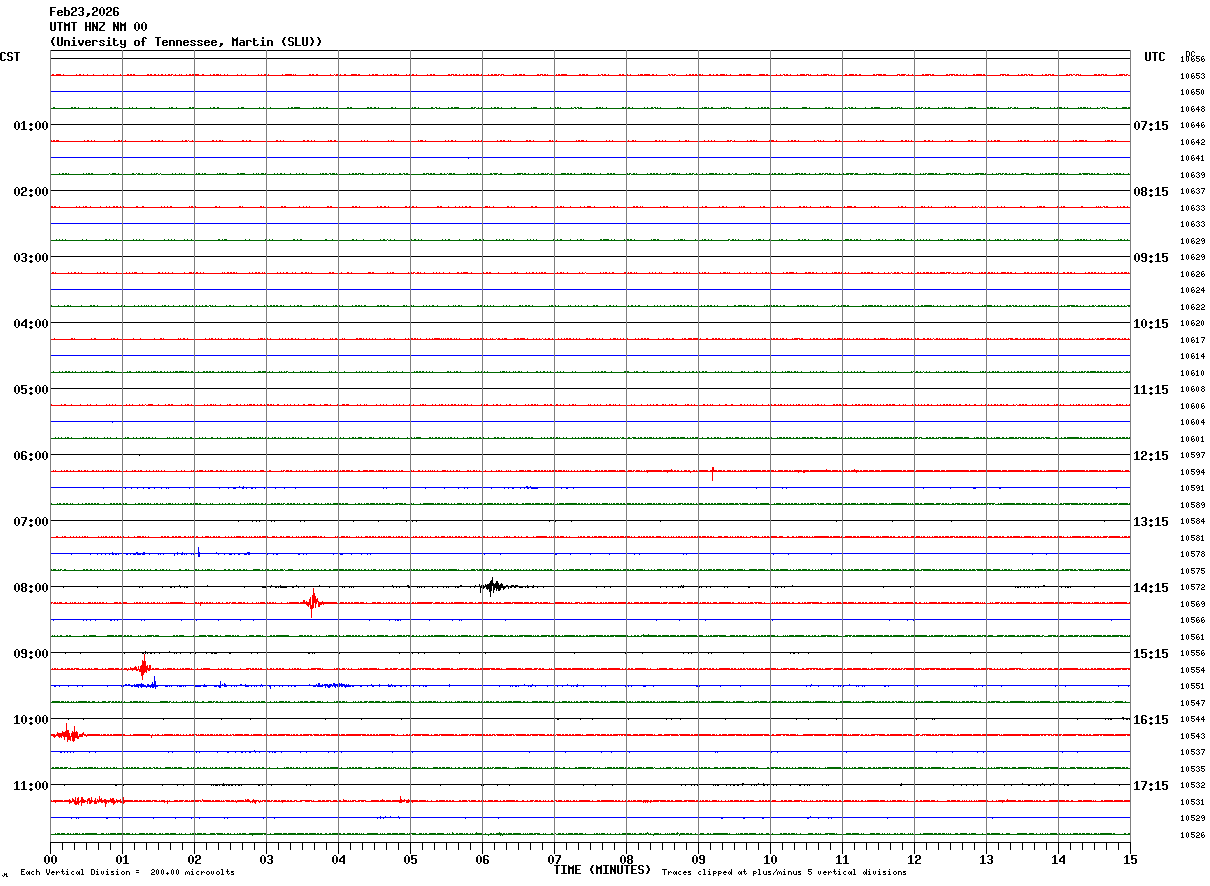This screenshot has height=886, width=1210.
Task: Select the 09:00 CST time label
Action: [30, 654]
